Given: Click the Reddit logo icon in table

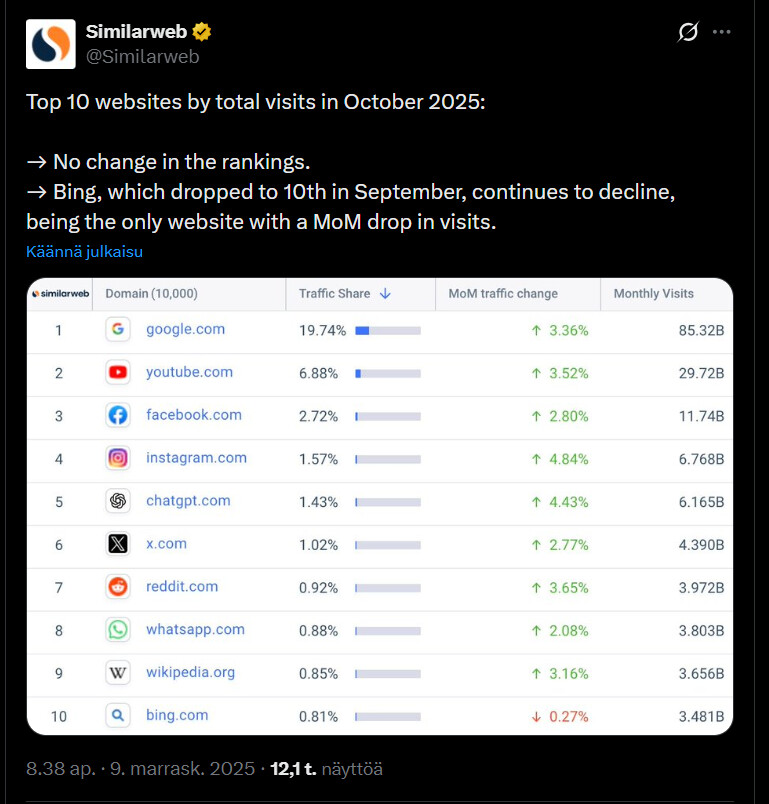Looking at the screenshot, I should (x=118, y=587).
